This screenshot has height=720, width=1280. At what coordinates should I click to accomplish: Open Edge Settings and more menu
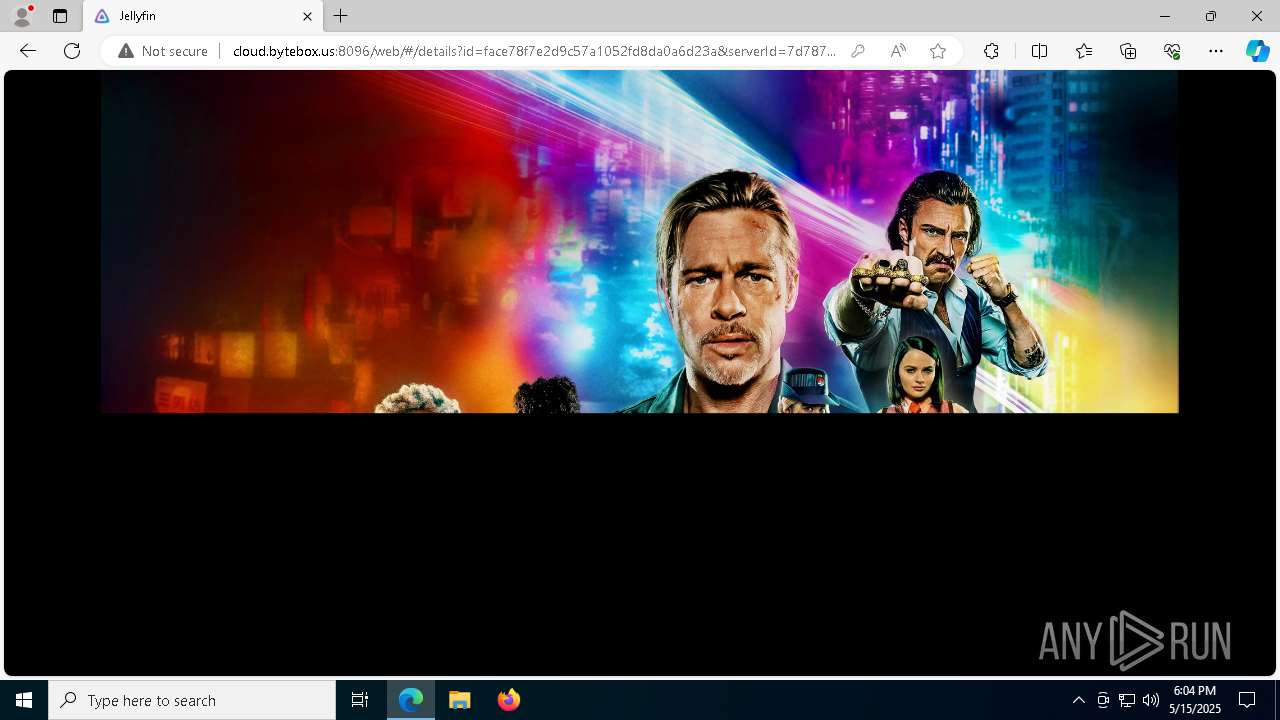pos(1216,51)
